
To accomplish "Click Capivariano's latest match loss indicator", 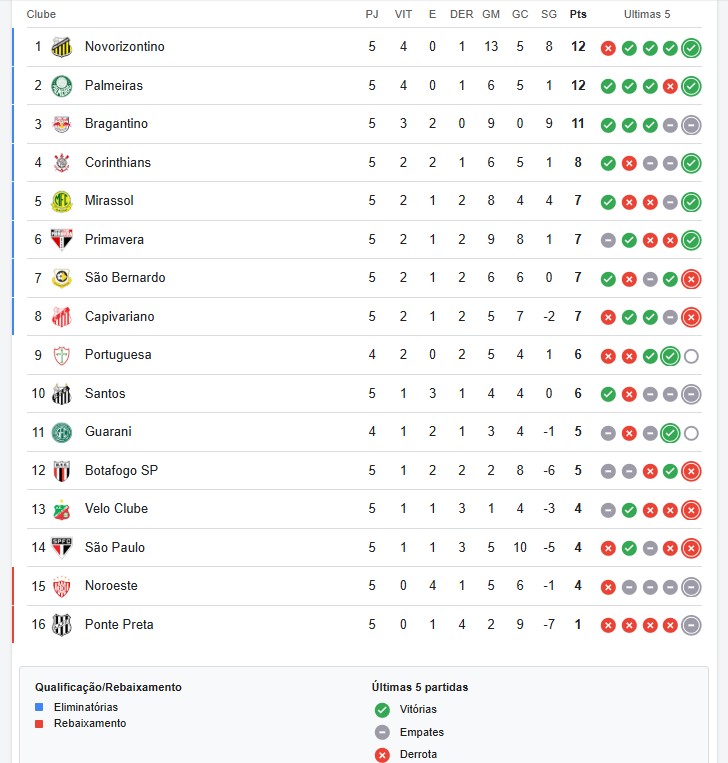I will (691, 317).
